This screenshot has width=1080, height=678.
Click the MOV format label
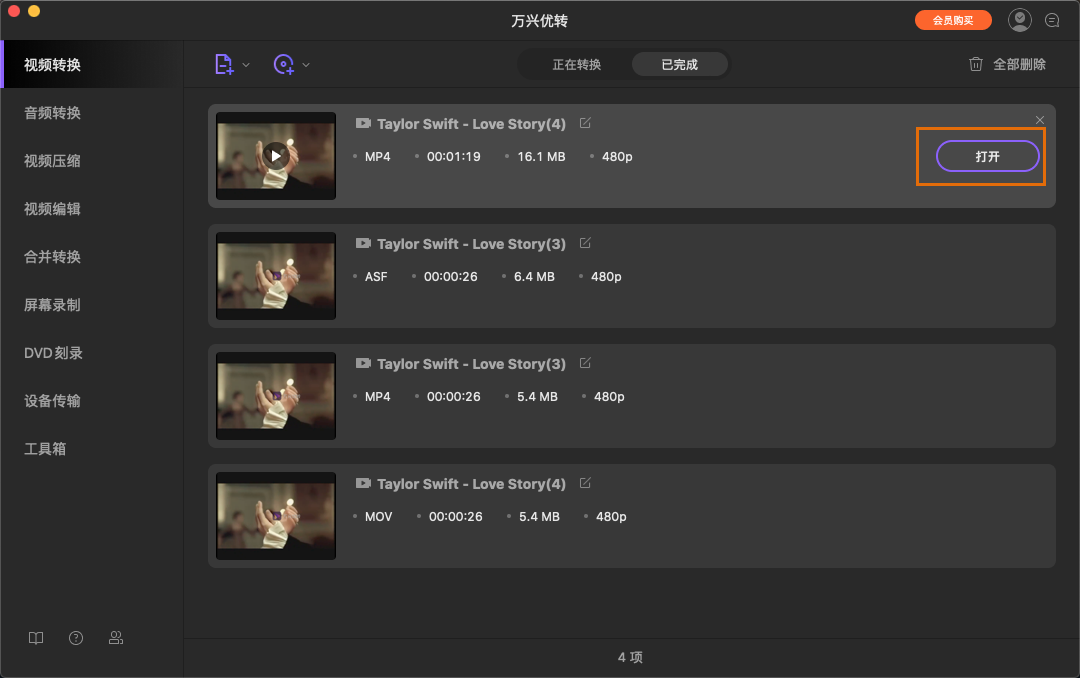(x=378, y=516)
